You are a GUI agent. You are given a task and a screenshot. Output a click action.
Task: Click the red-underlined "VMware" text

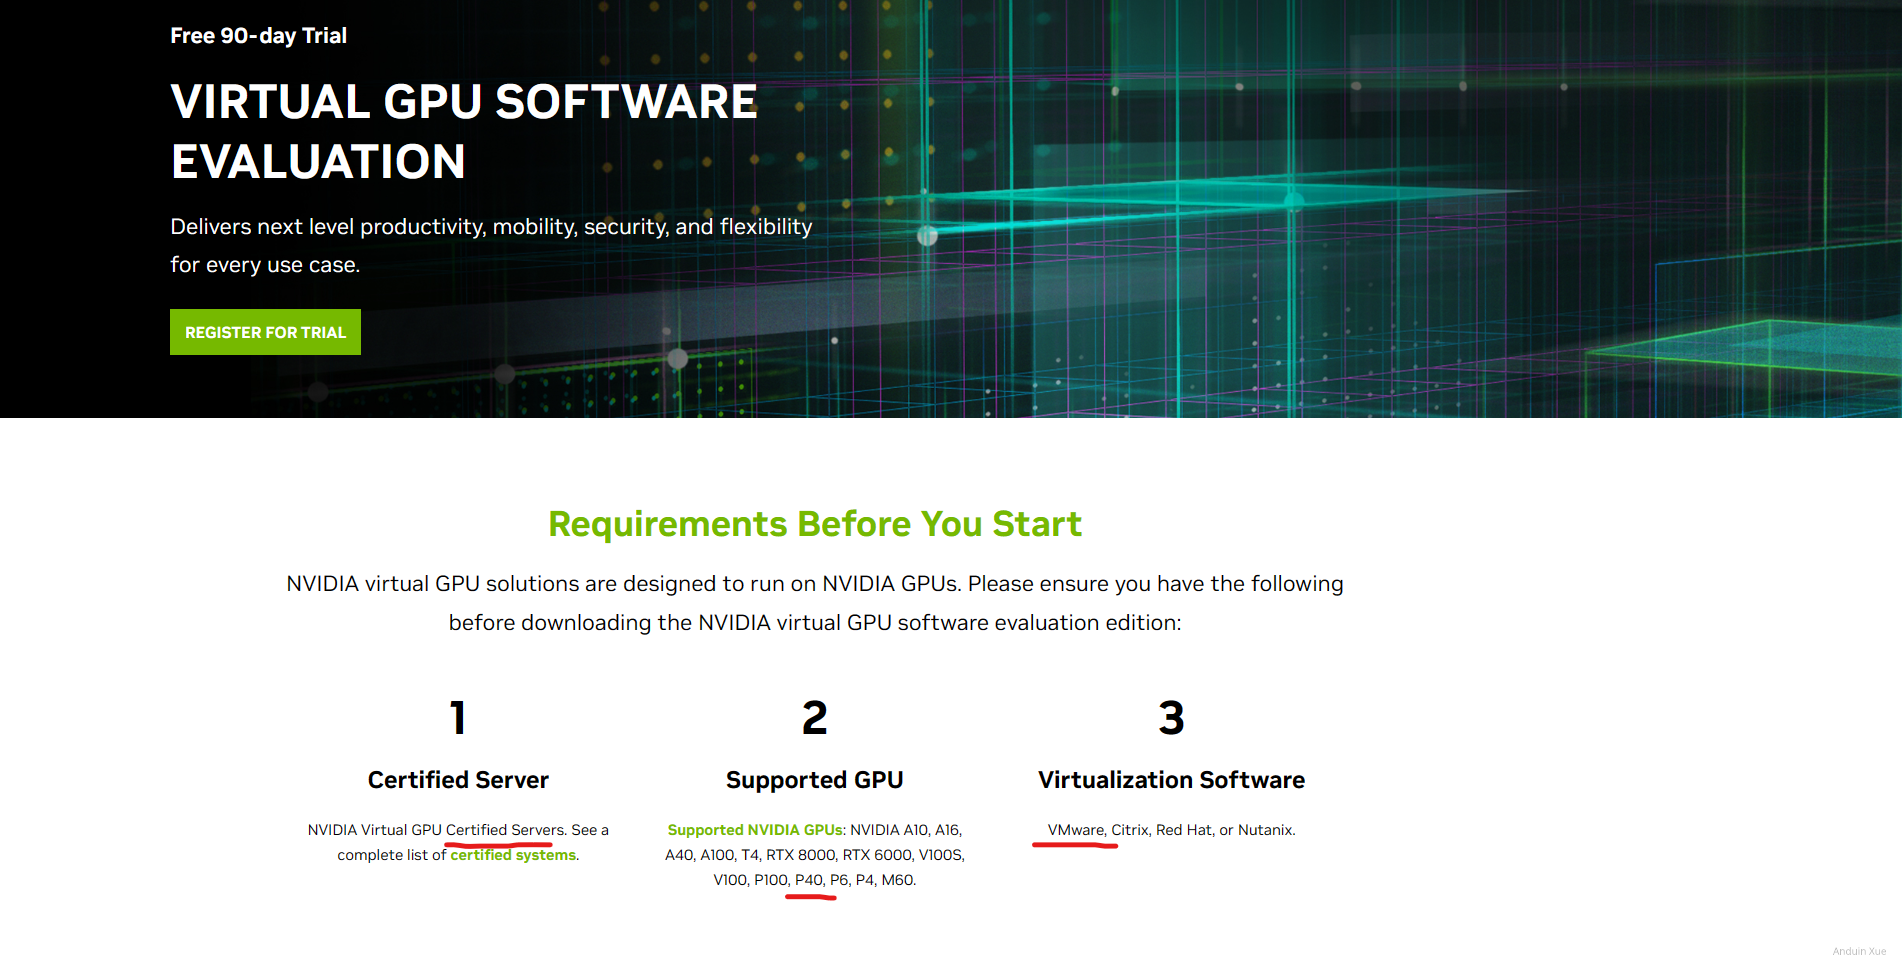(1076, 830)
